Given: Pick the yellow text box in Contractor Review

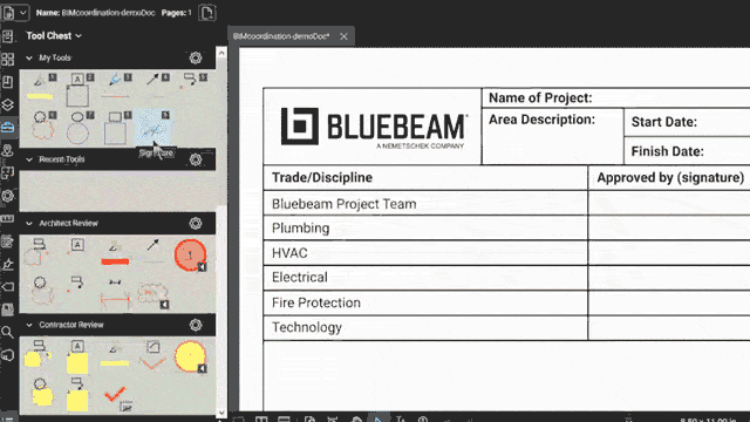Looking at the screenshot, I should coord(77,357).
